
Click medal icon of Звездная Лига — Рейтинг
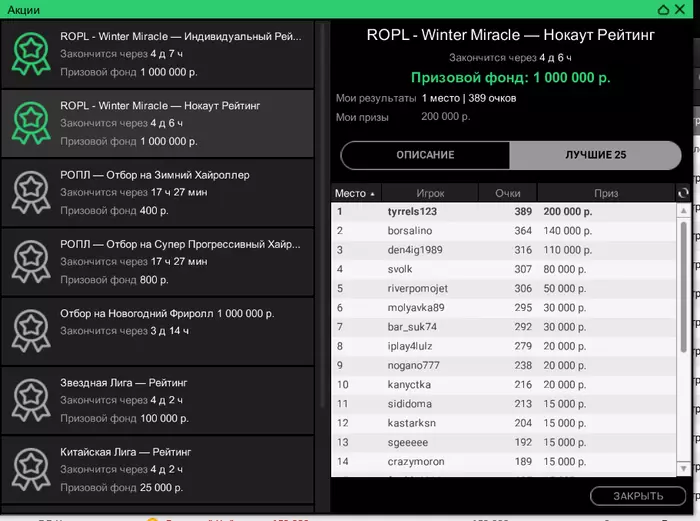[x=31, y=400]
